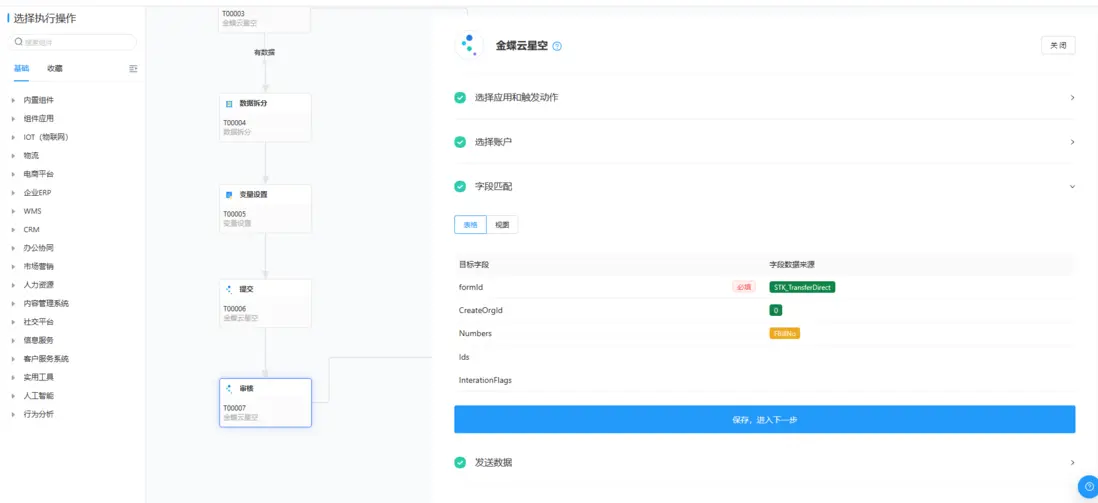Click the 有数据 connector label
Image resolution: width=1098 pixels, height=503 pixels.
264,53
